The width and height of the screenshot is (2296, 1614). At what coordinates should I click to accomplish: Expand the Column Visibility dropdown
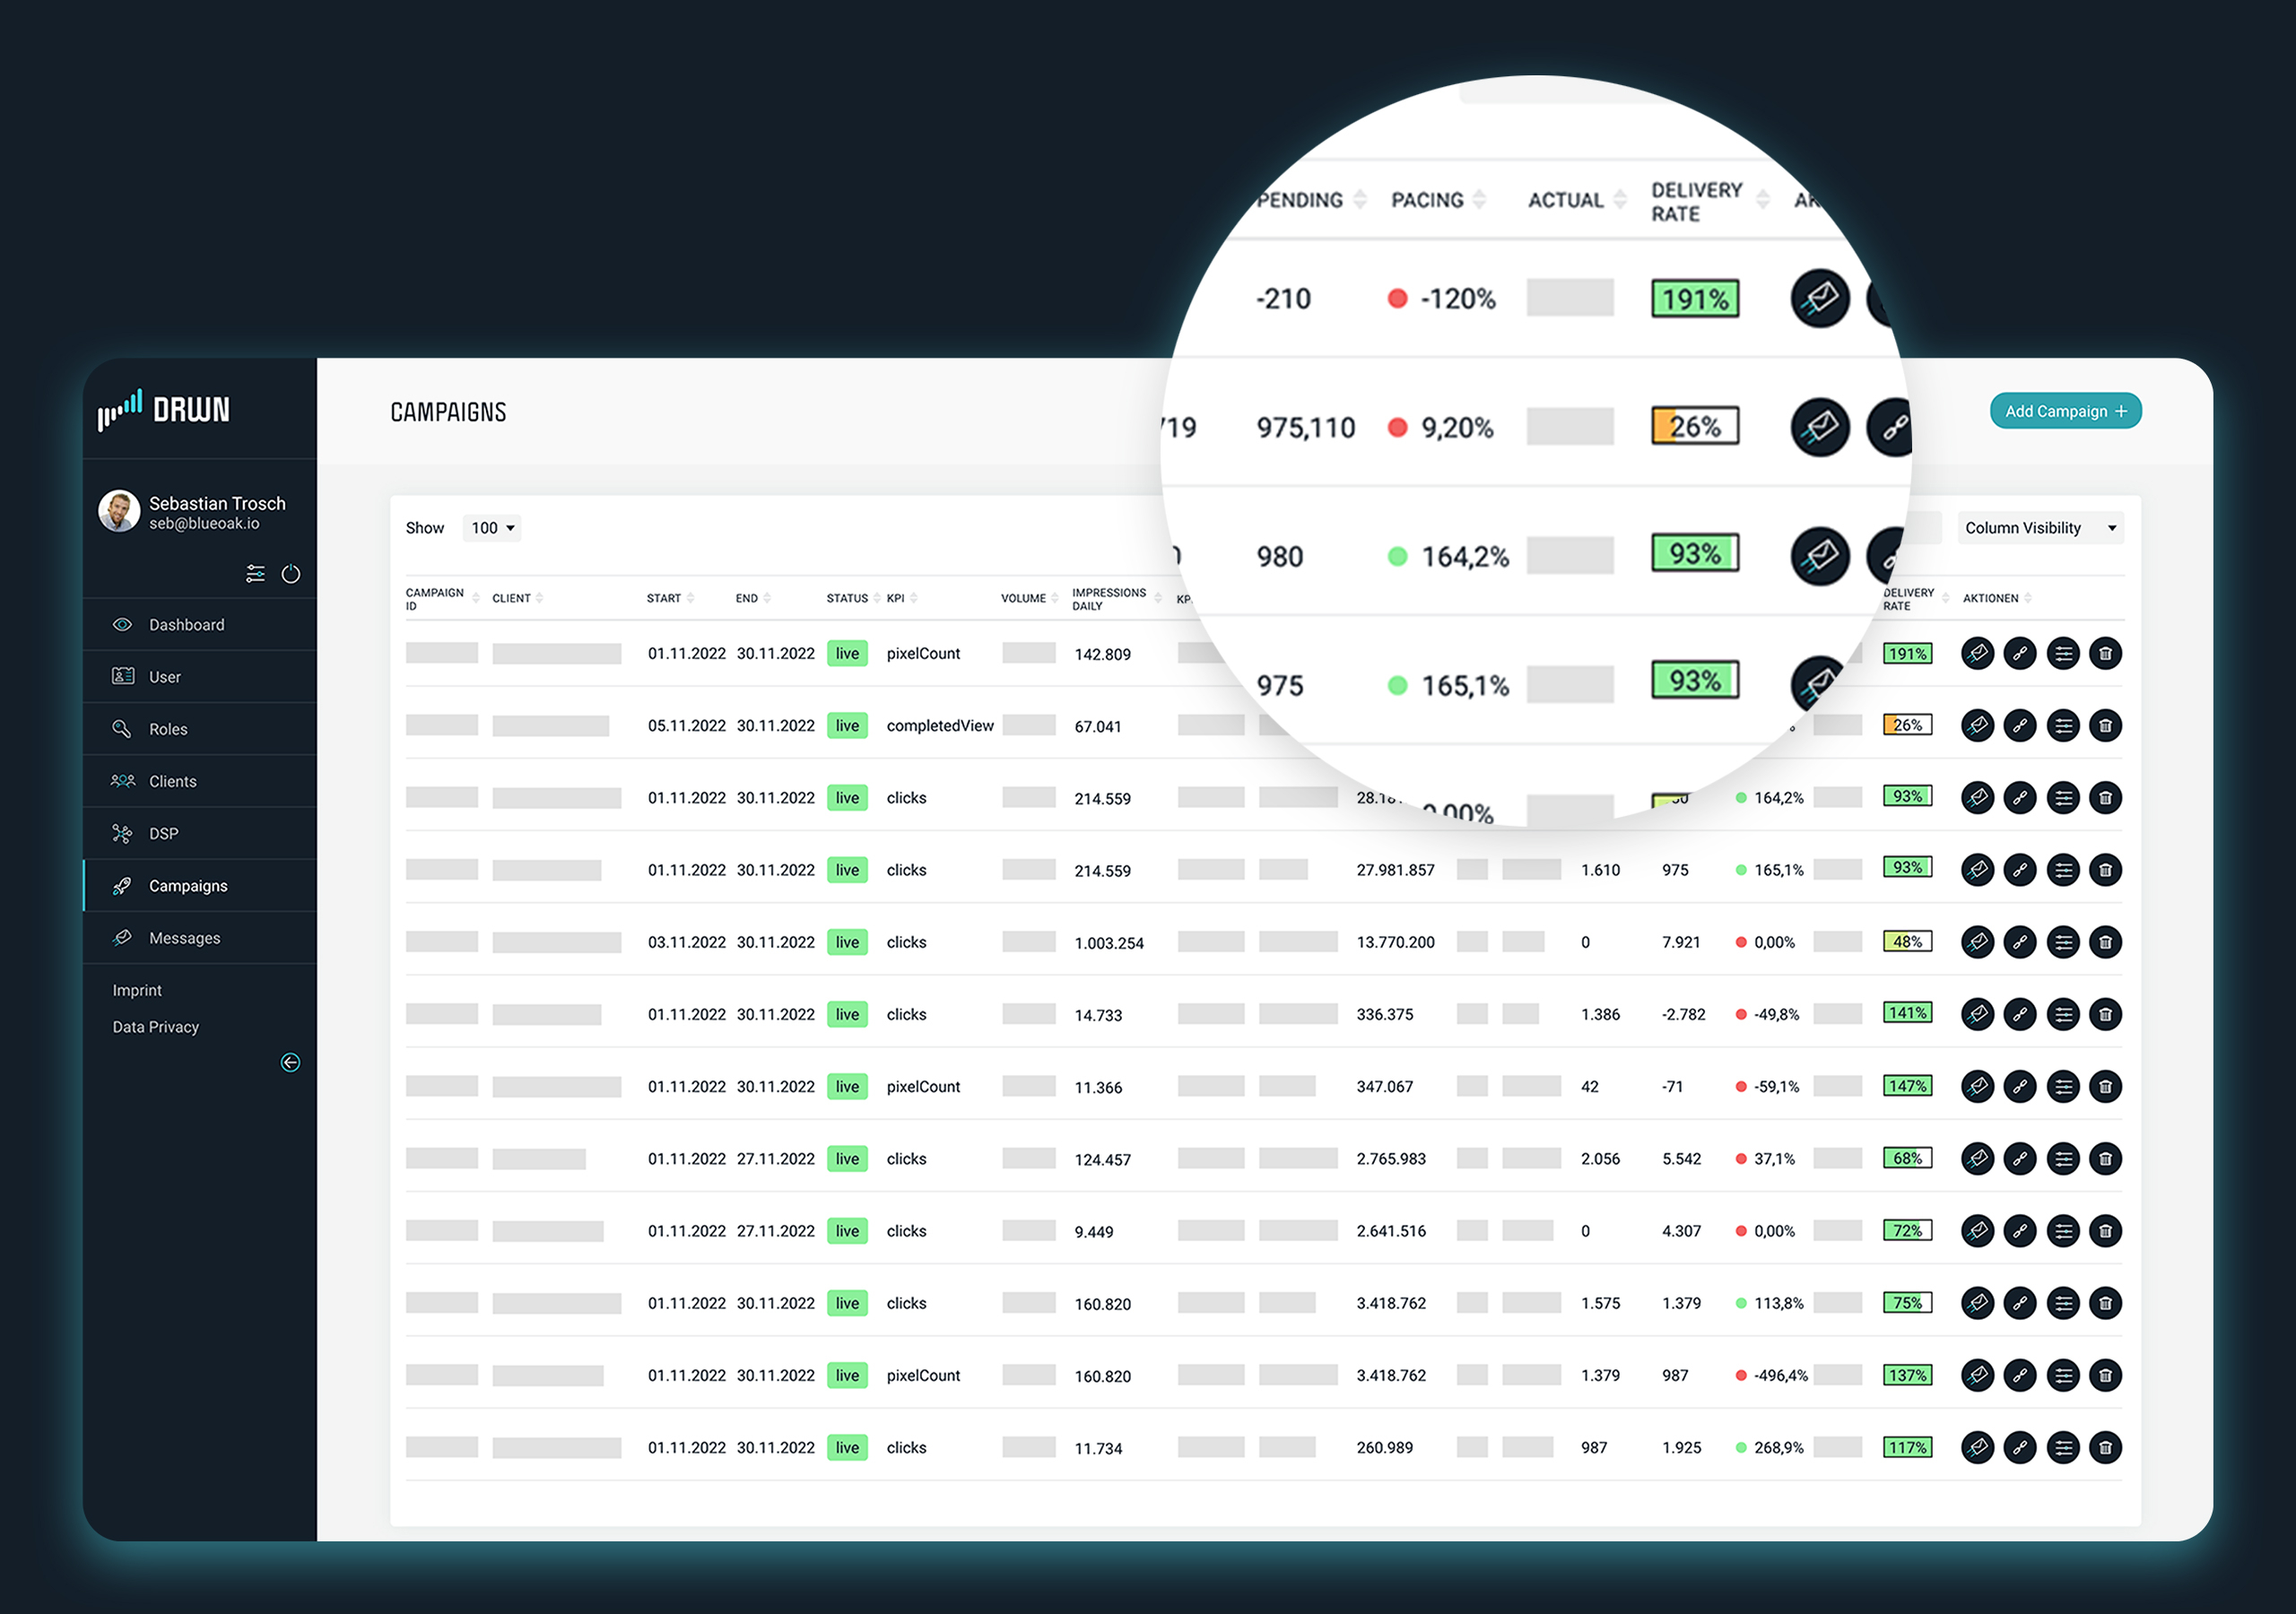click(2040, 528)
